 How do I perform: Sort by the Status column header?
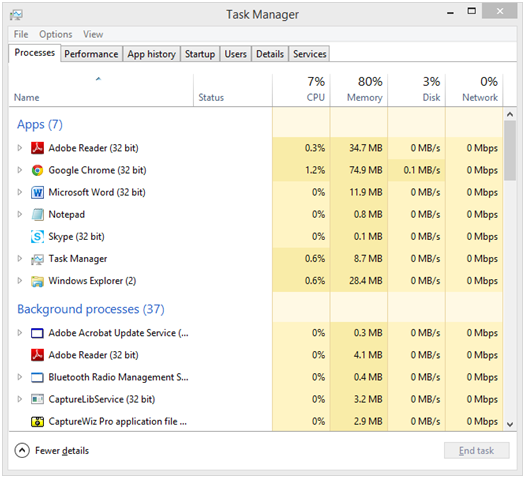[x=233, y=90]
